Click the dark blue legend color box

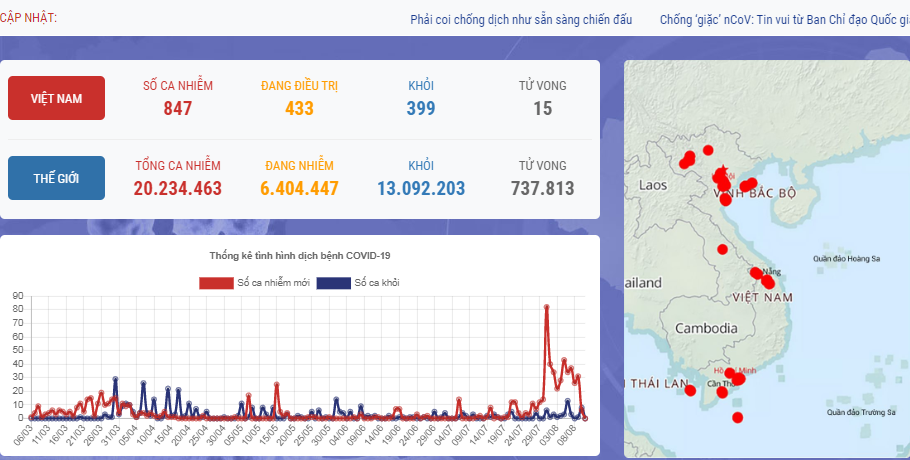point(333,283)
